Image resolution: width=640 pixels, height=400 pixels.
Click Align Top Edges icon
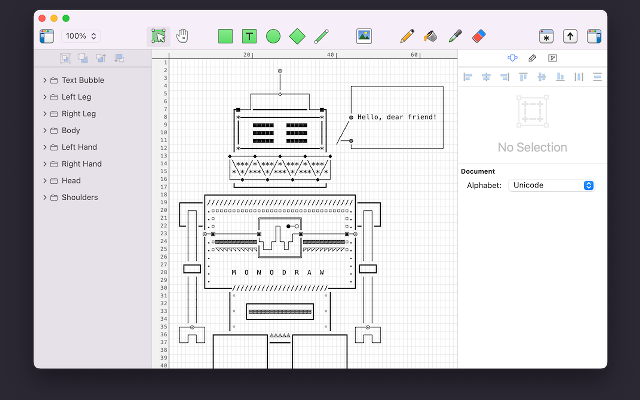[523, 77]
